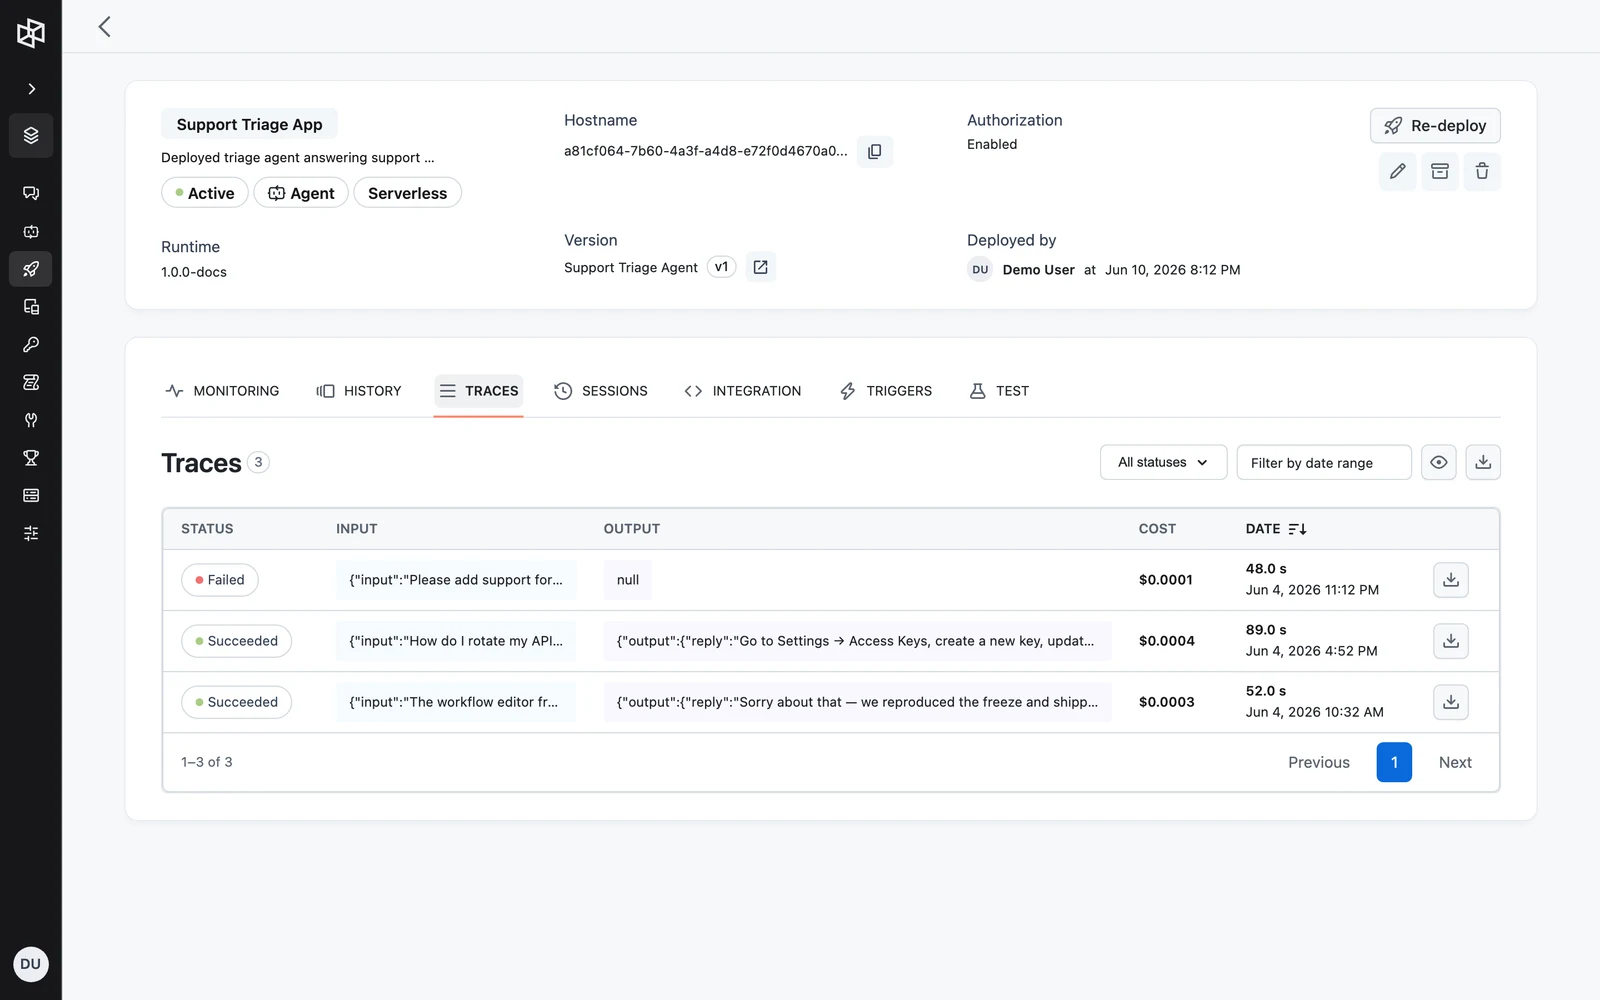1600x1000 pixels.
Task: Click the Status column header
Action: coord(207,529)
